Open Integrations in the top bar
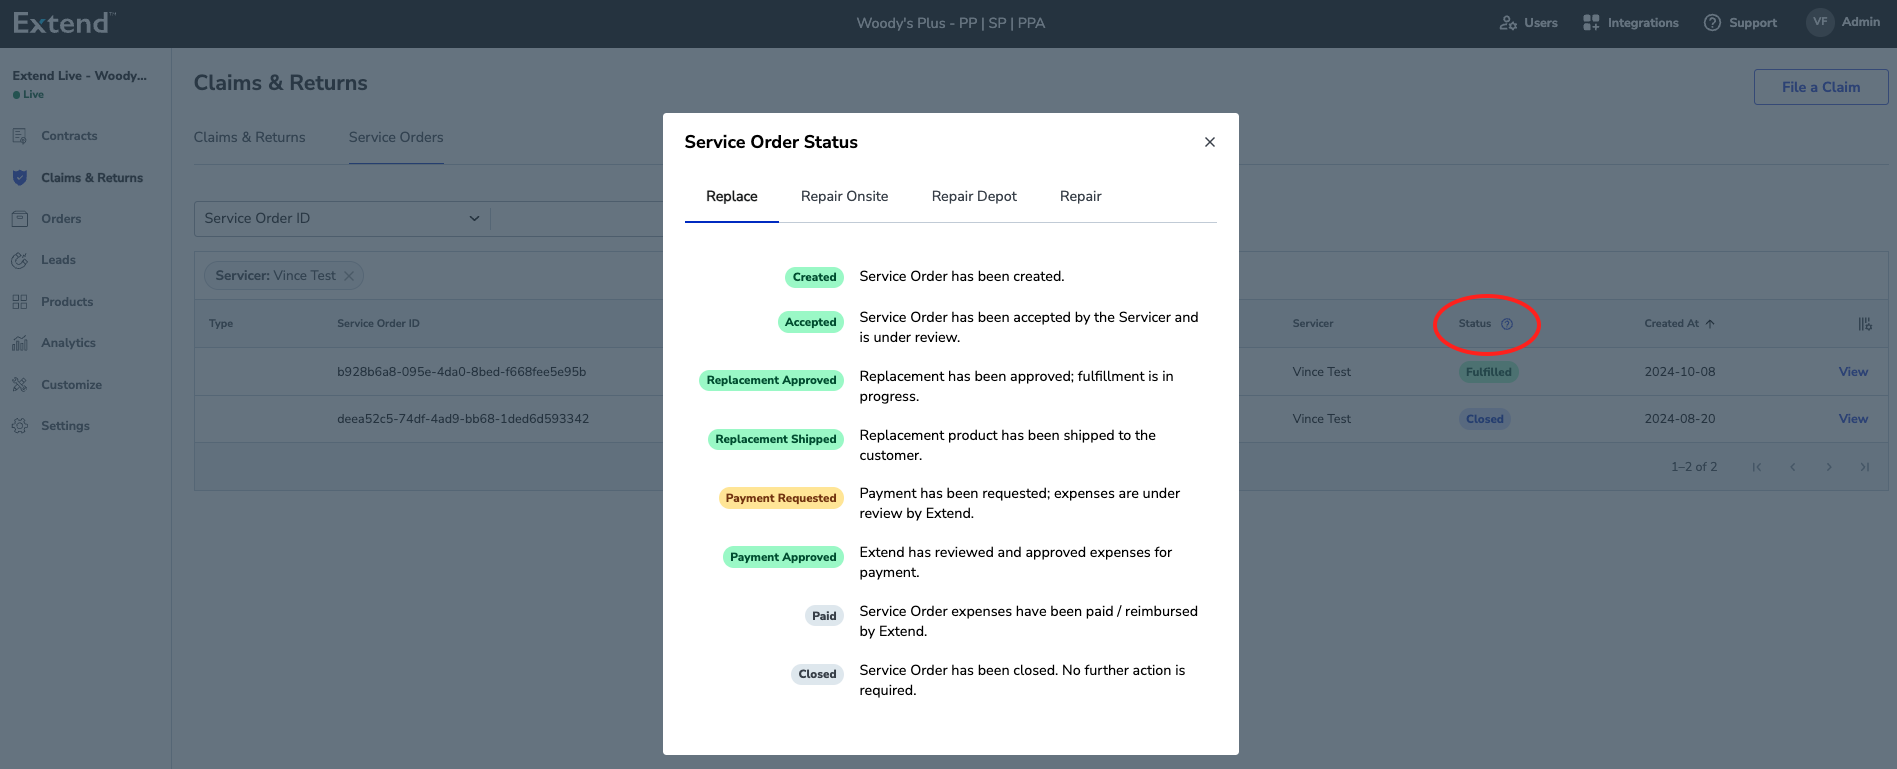This screenshot has width=1897, height=769. (1631, 23)
